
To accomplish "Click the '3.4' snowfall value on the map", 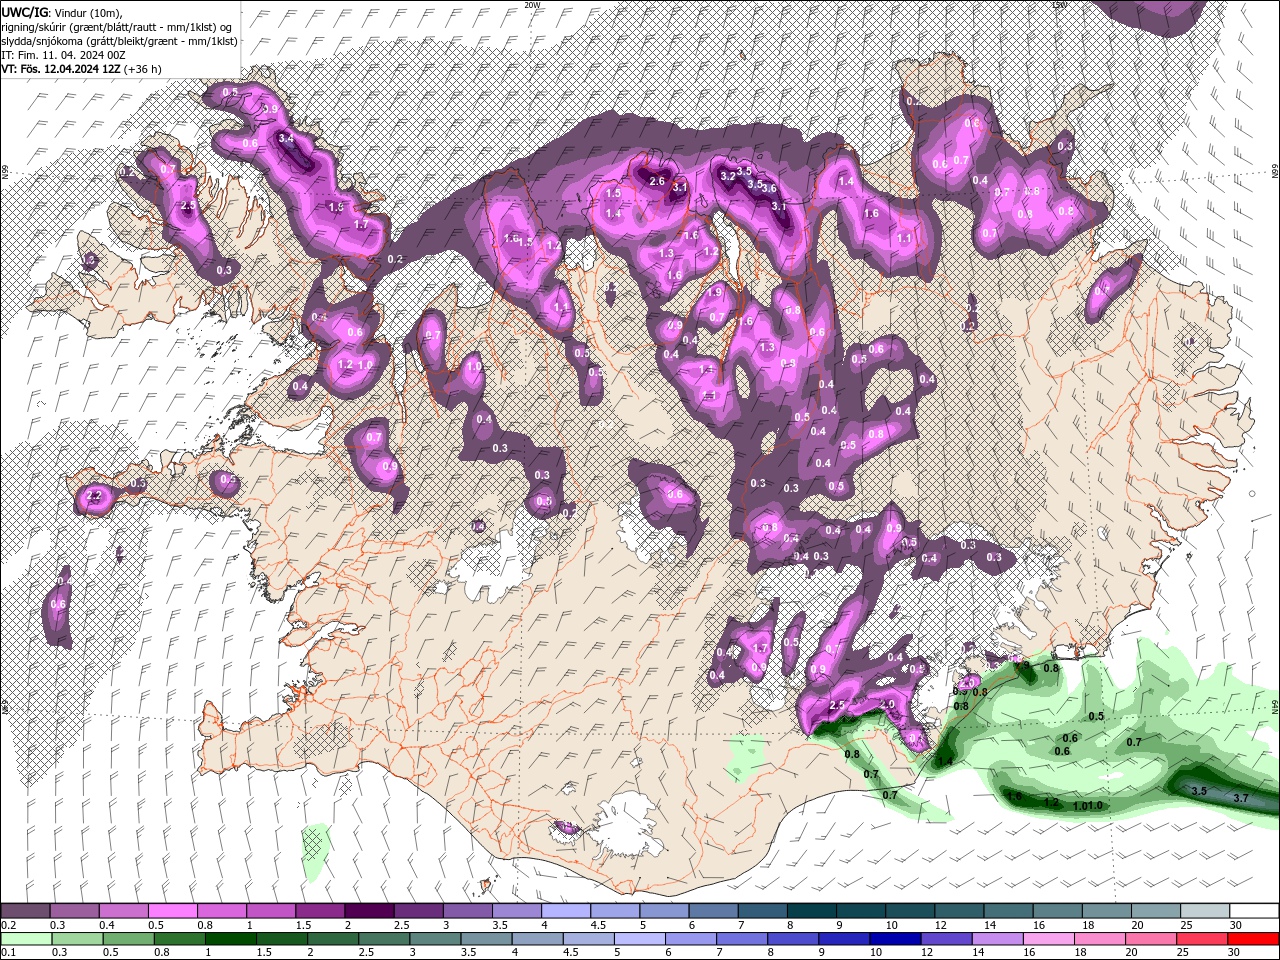I will coord(286,138).
